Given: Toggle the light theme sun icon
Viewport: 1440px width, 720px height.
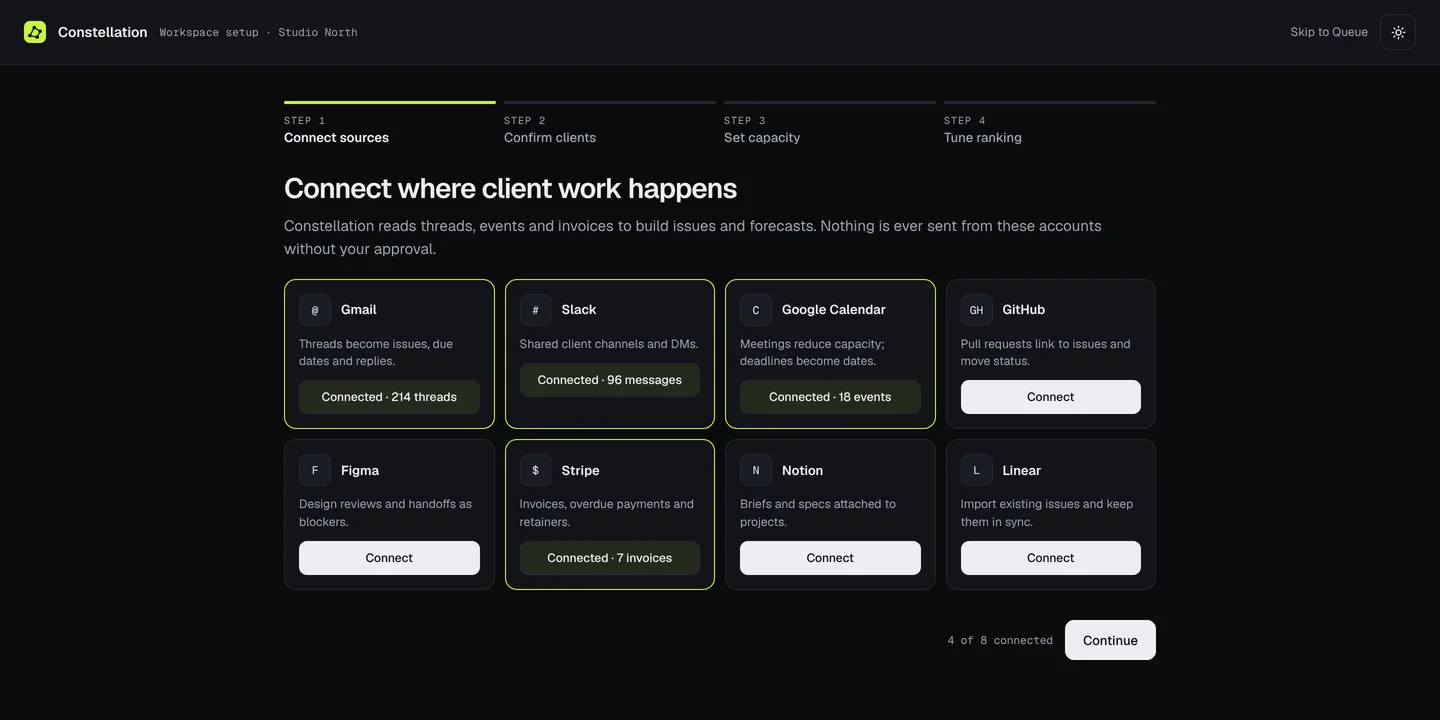Looking at the screenshot, I should click(1398, 32).
